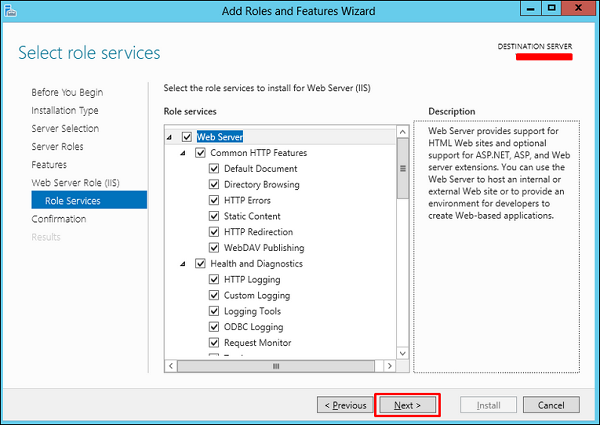Toggle the Directory Browsing checkbox

pyautogui.click(x=214, y=185)
